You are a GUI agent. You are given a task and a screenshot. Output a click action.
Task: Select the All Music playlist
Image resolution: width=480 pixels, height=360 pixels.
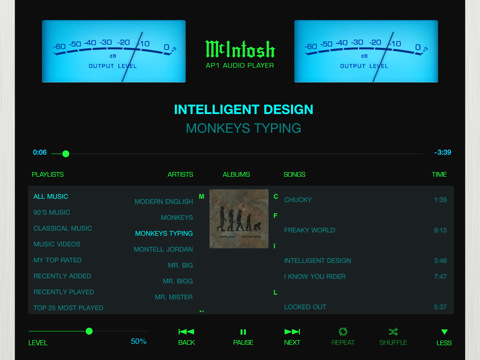point(51,196)
